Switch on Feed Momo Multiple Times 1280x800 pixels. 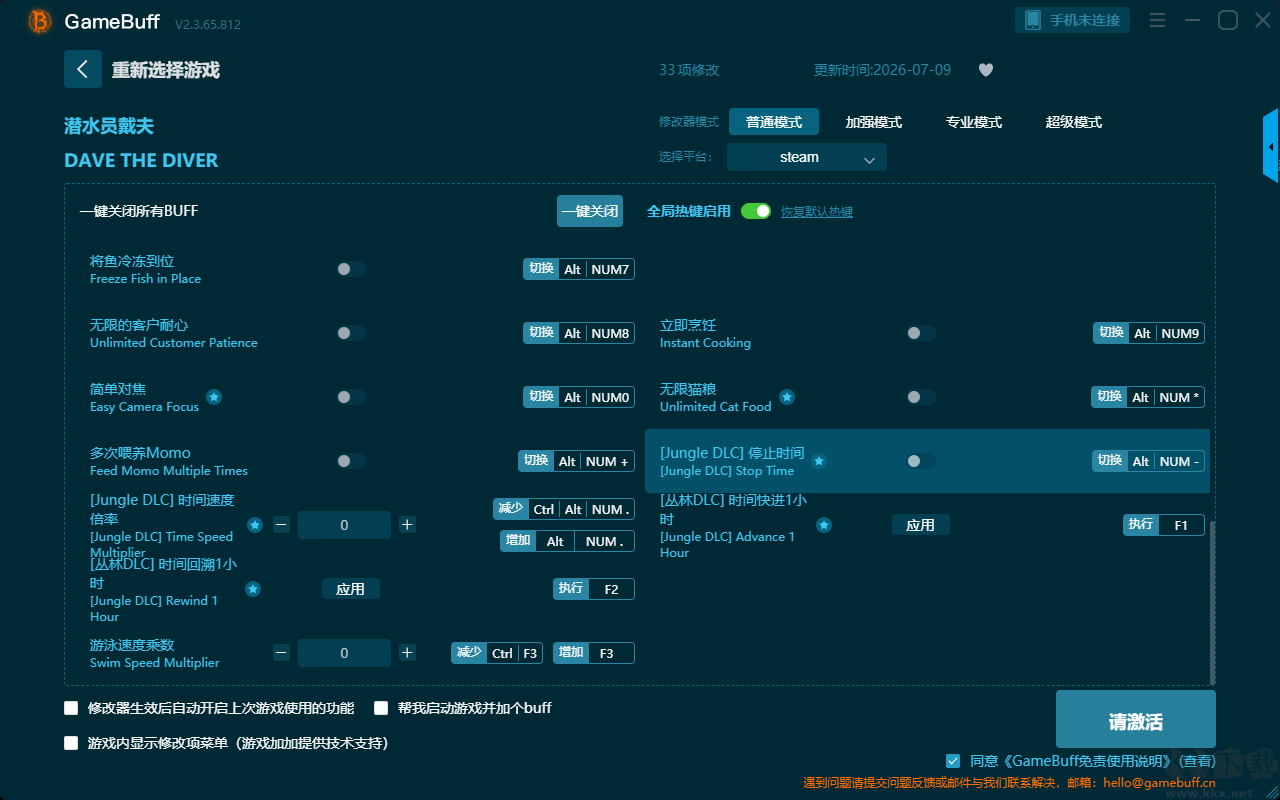351,461
